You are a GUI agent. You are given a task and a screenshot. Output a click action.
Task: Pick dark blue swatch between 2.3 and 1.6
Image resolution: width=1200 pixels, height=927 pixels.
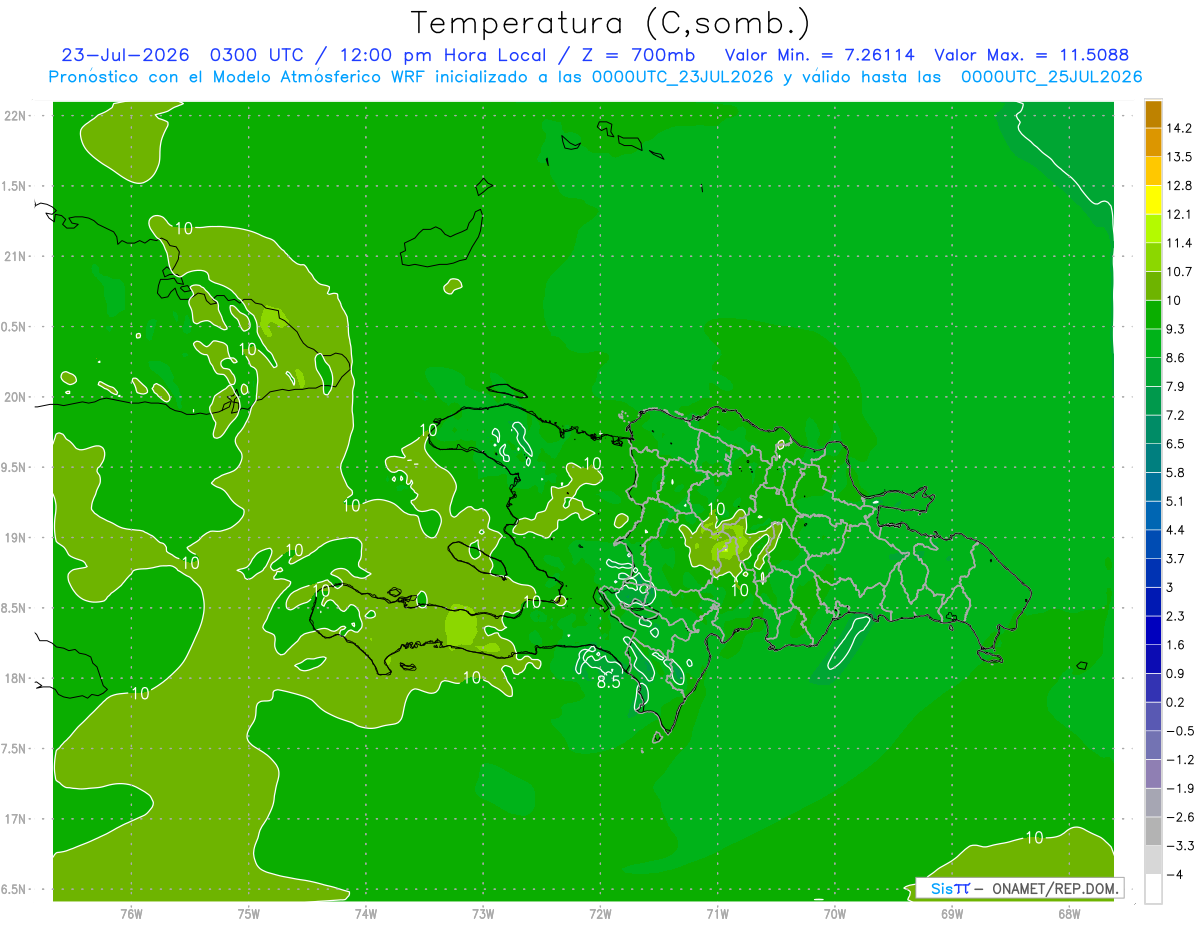[x=1153, y=630]
